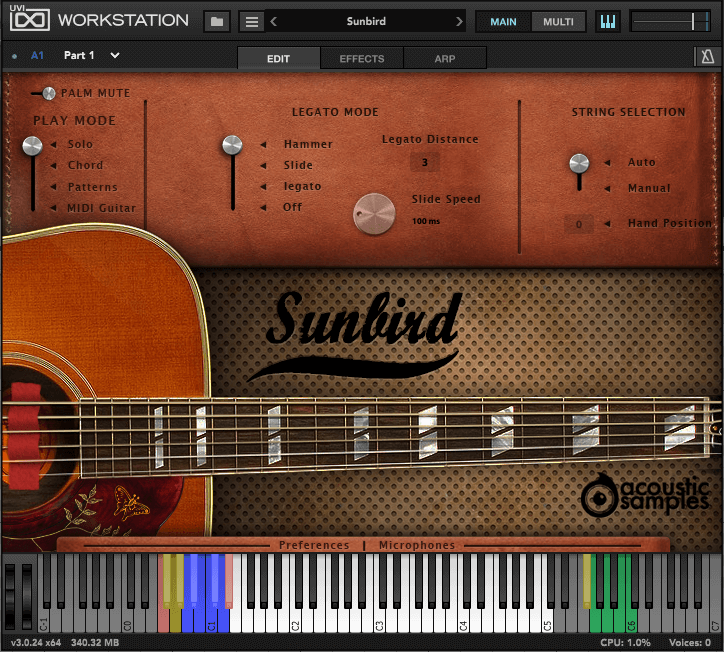Image resolution: width=724 pixels, height=652 pixels.
Task: Select Manual string selection
Action: click(649, 188)
